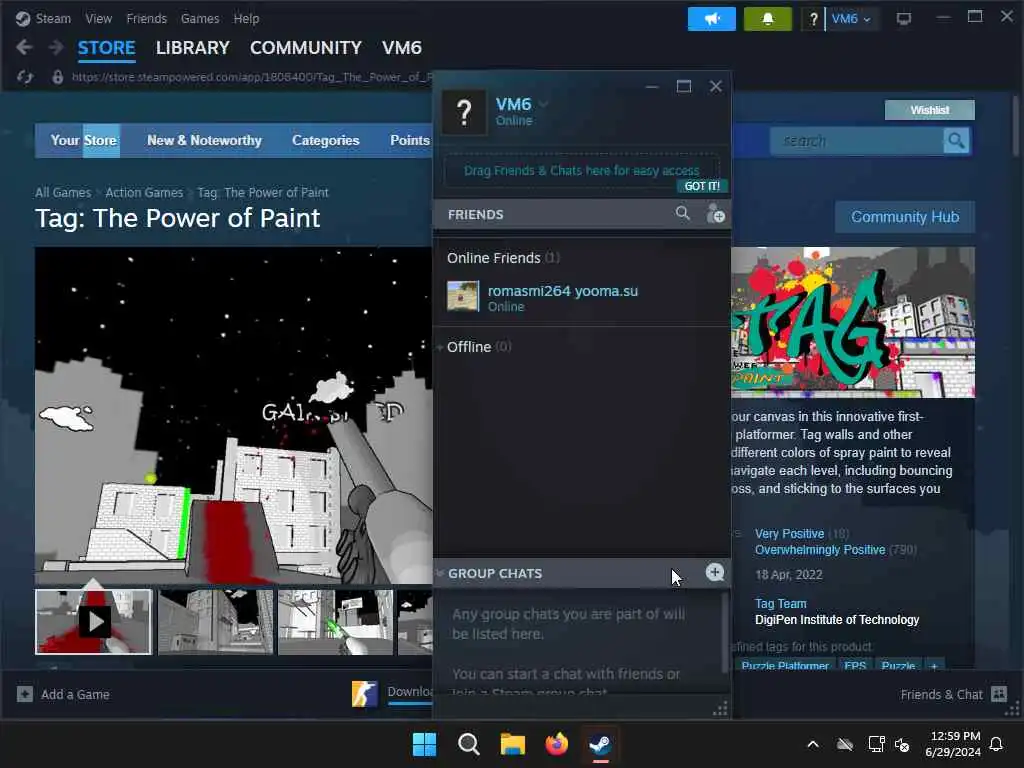Open Windows Start menu

point(424,744)
